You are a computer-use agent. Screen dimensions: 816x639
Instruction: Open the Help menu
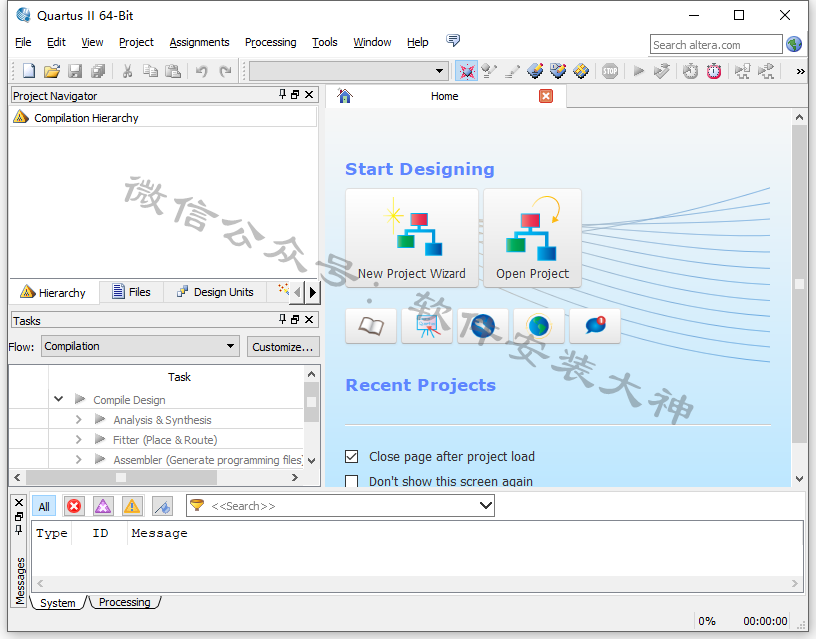coord(417,42)
